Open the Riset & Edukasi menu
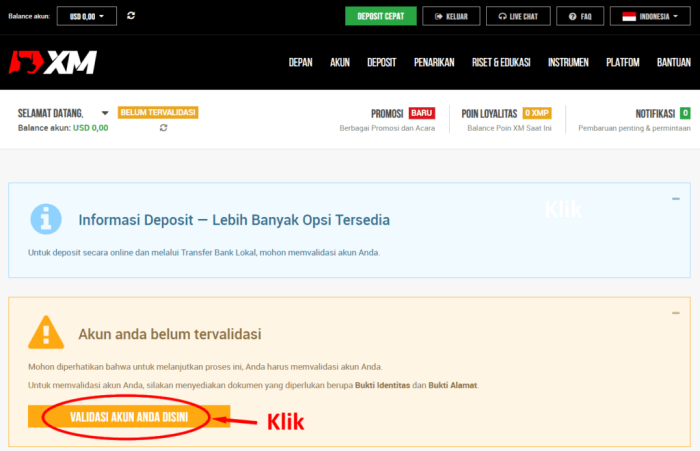This screenshot has width=700, height=451. [x=501, y=63]
